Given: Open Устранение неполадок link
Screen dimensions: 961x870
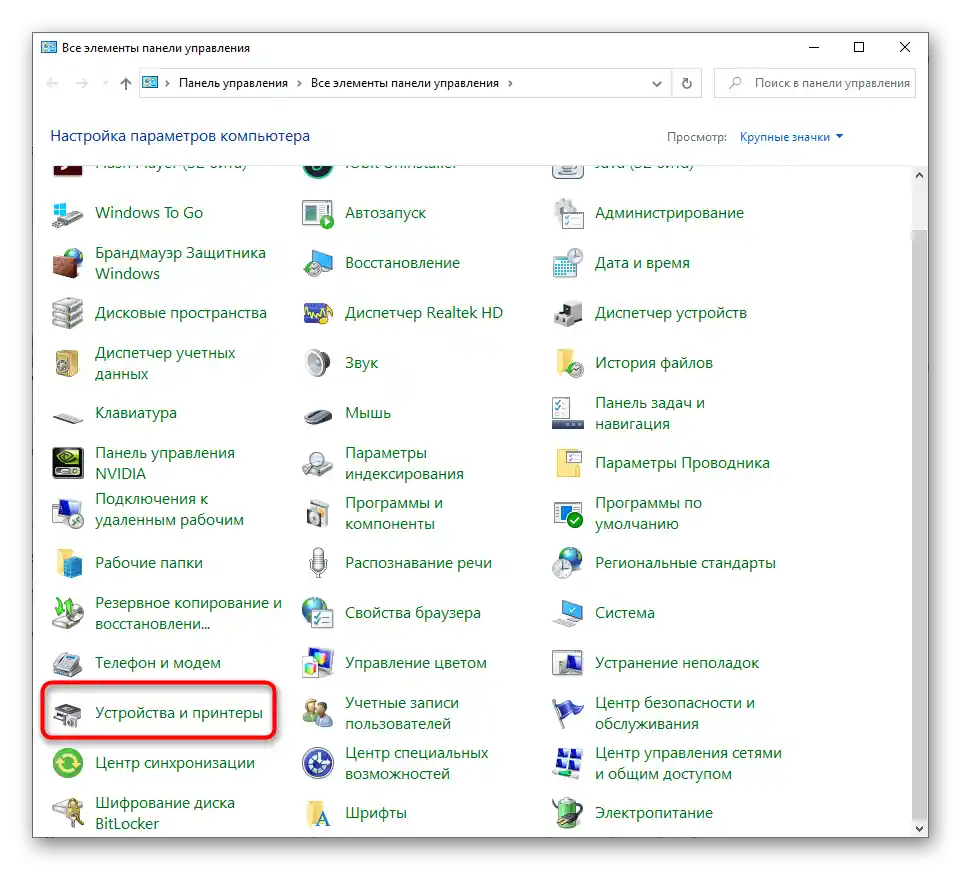Looking at the screenshot, I should [677, 663].
